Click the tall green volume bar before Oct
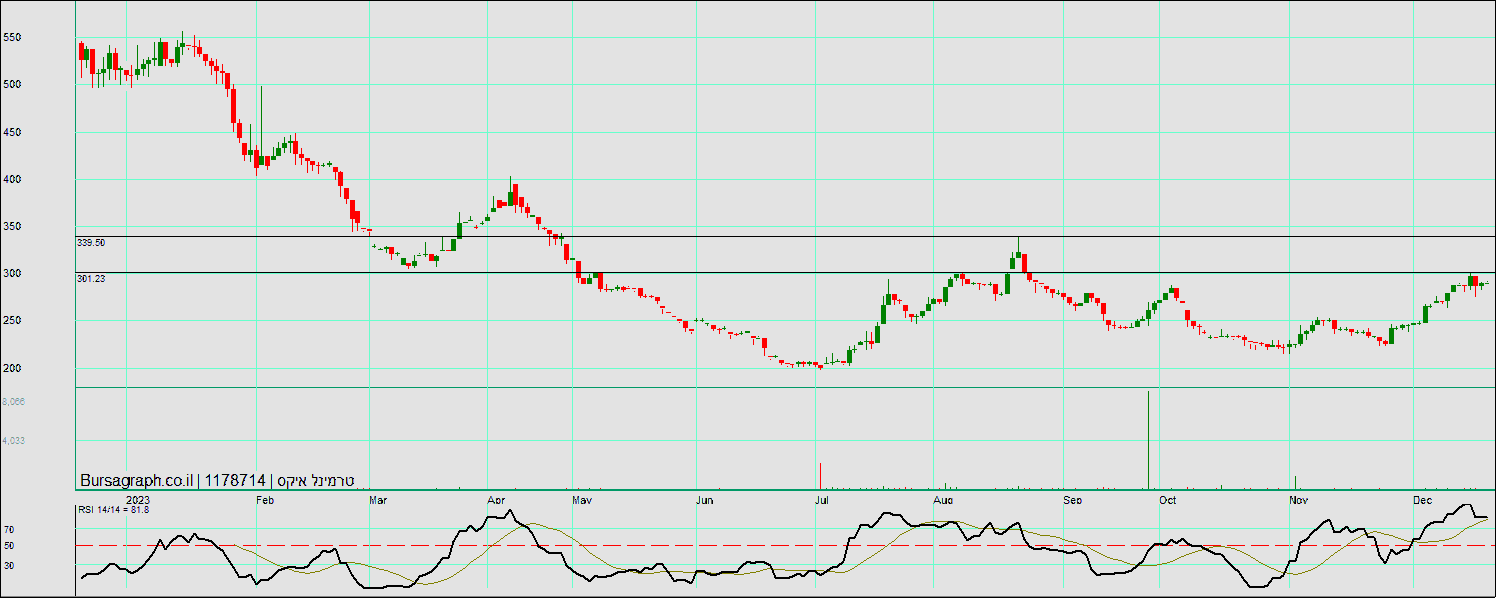The height and width of the screenshot is (598, 1496). tap(1148, 440)
